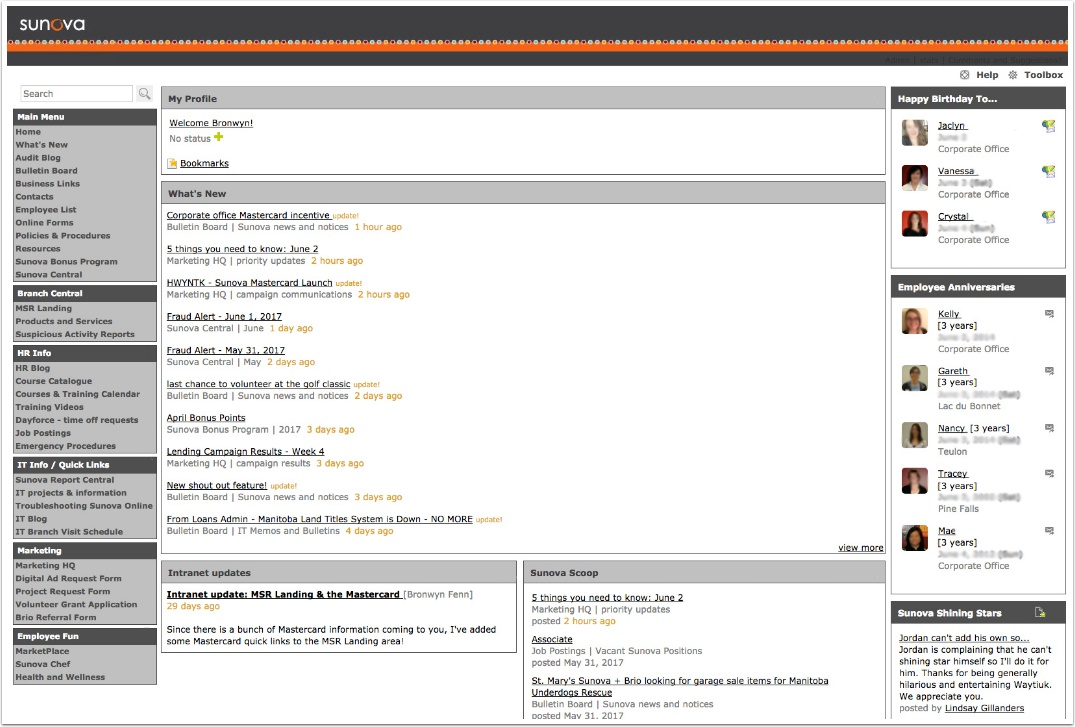Open Associate job posting in Sunova Scoop
The image size is (1075, 727).
(x=552, y=639)
